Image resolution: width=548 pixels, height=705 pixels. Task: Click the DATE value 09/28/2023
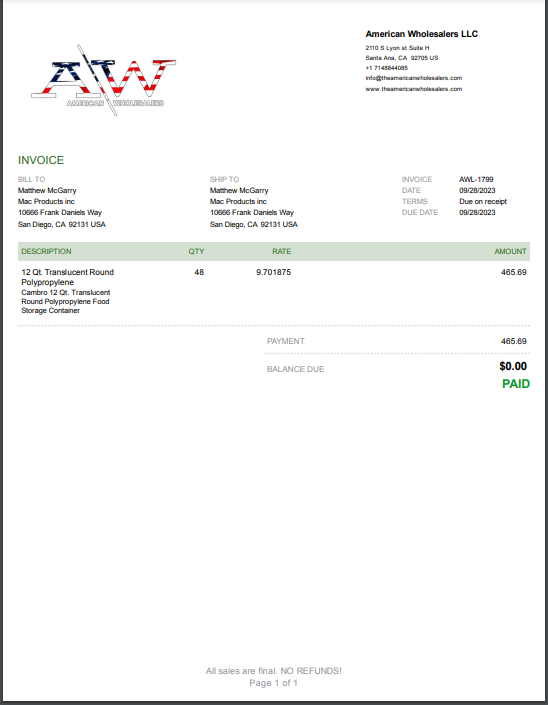[477, 191]
